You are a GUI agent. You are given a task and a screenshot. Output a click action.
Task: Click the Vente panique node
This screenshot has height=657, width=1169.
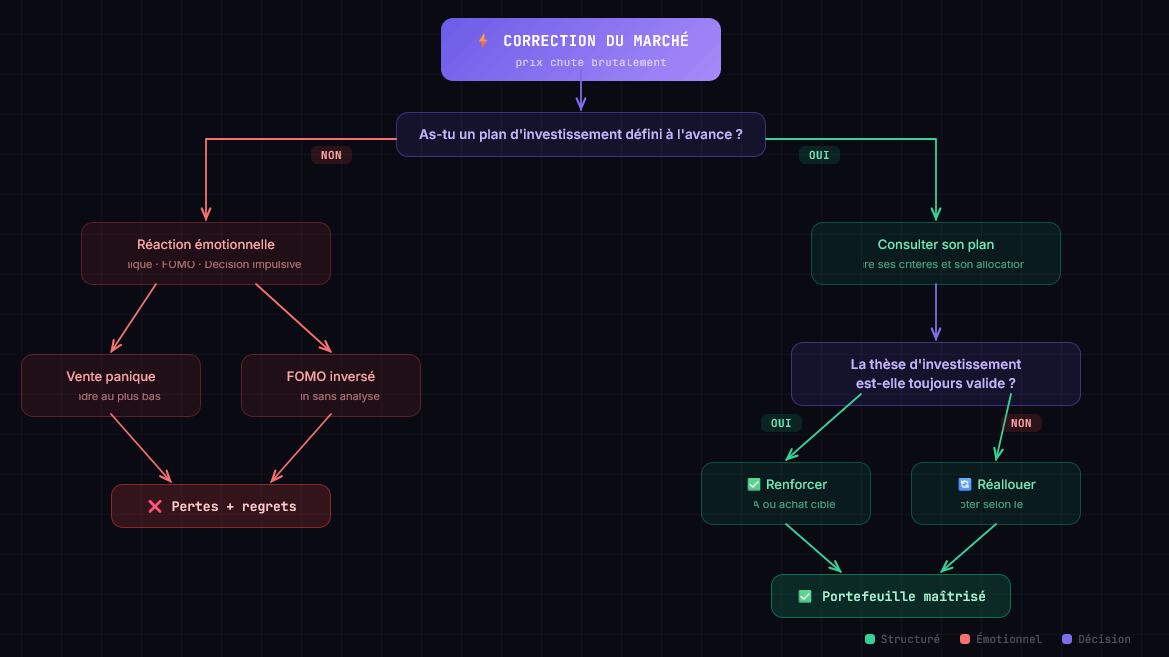(111, 385)
